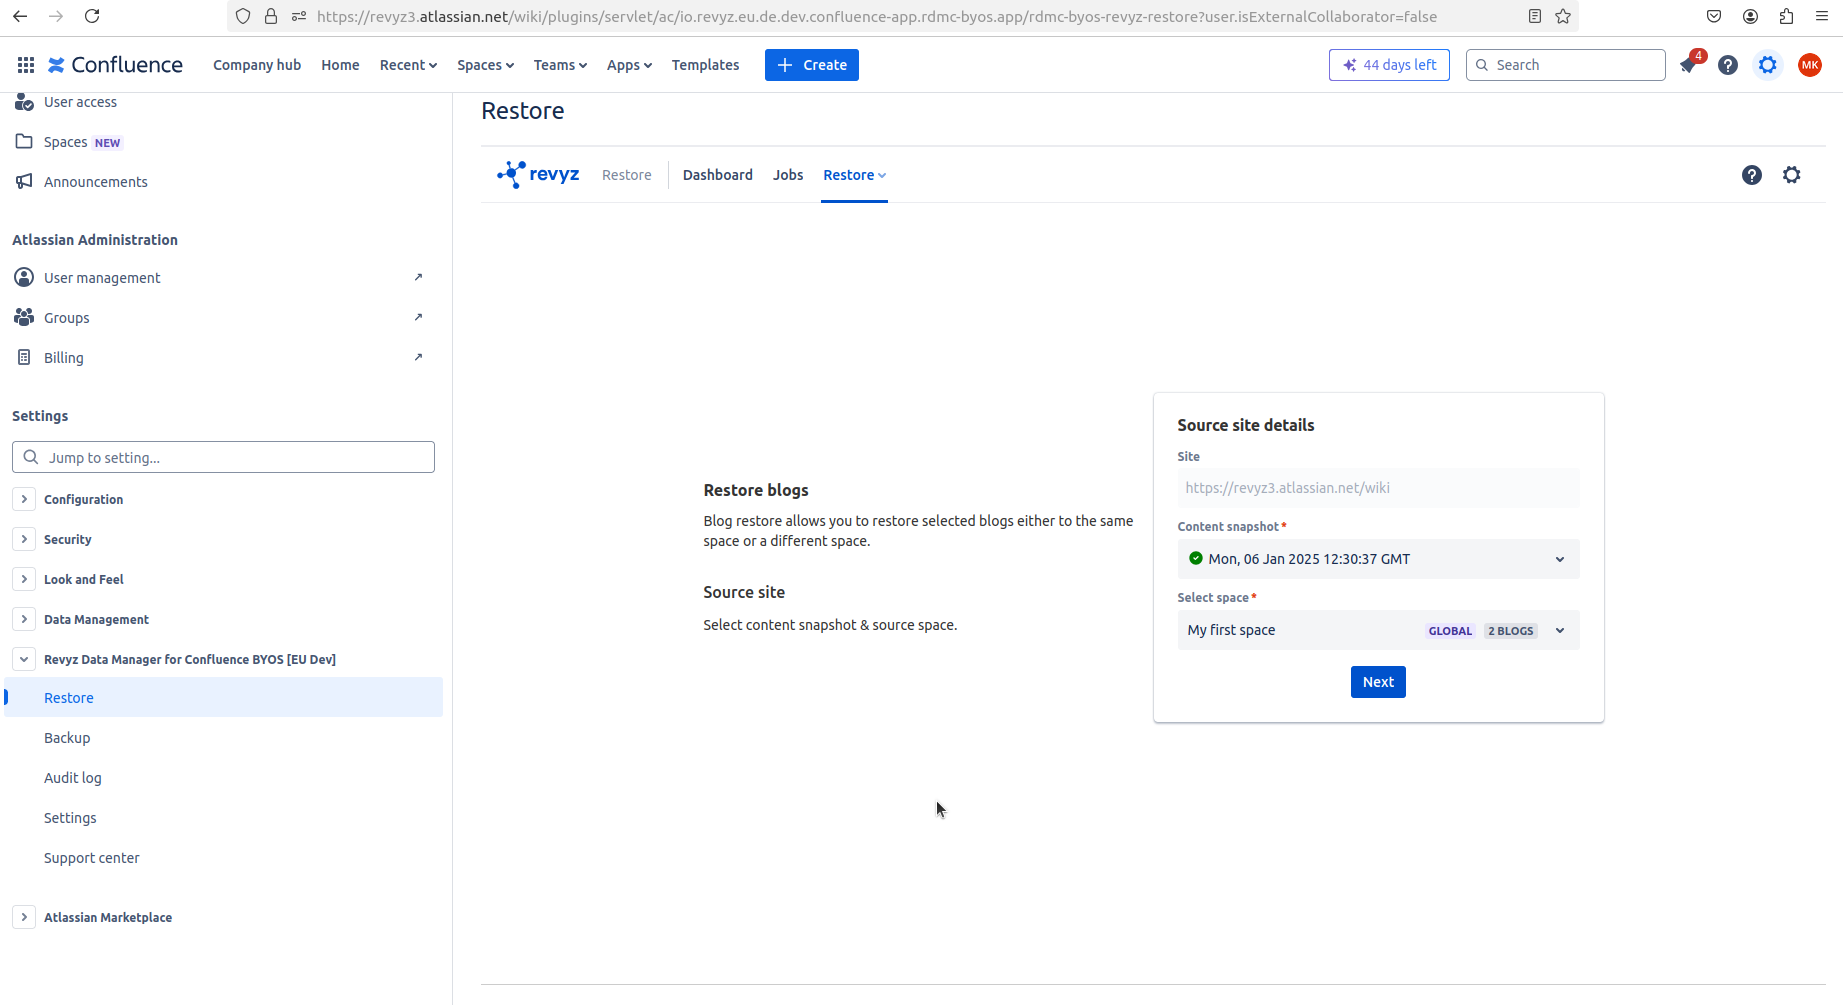1843x1005 pixels.
Task: Click the 44 days left trial button
Action: [1389, 65]
